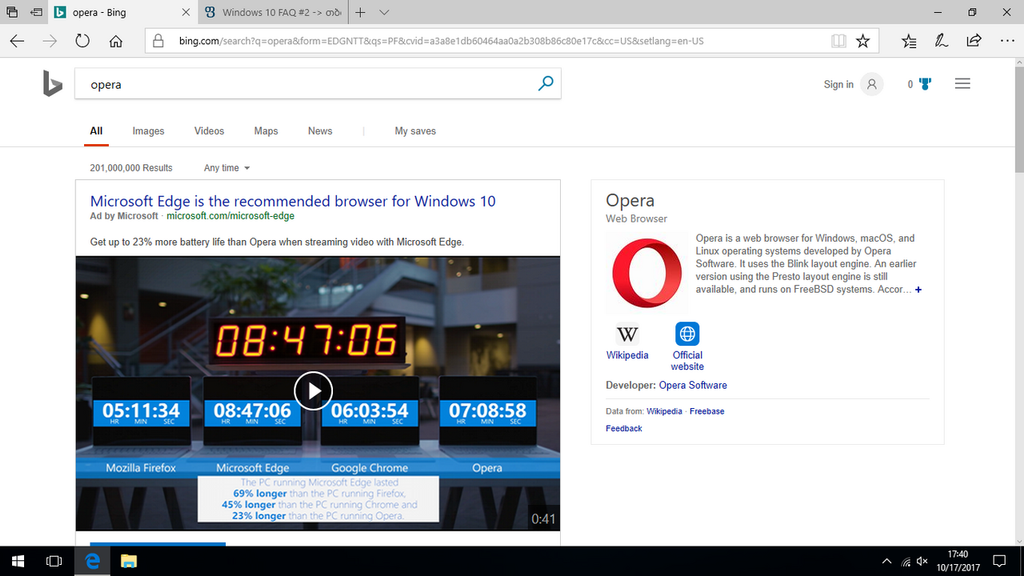Image resolution: width=1024 pixels, height=576 pixels.
Task: Click the address bar URL
Action: coord(441,41)
